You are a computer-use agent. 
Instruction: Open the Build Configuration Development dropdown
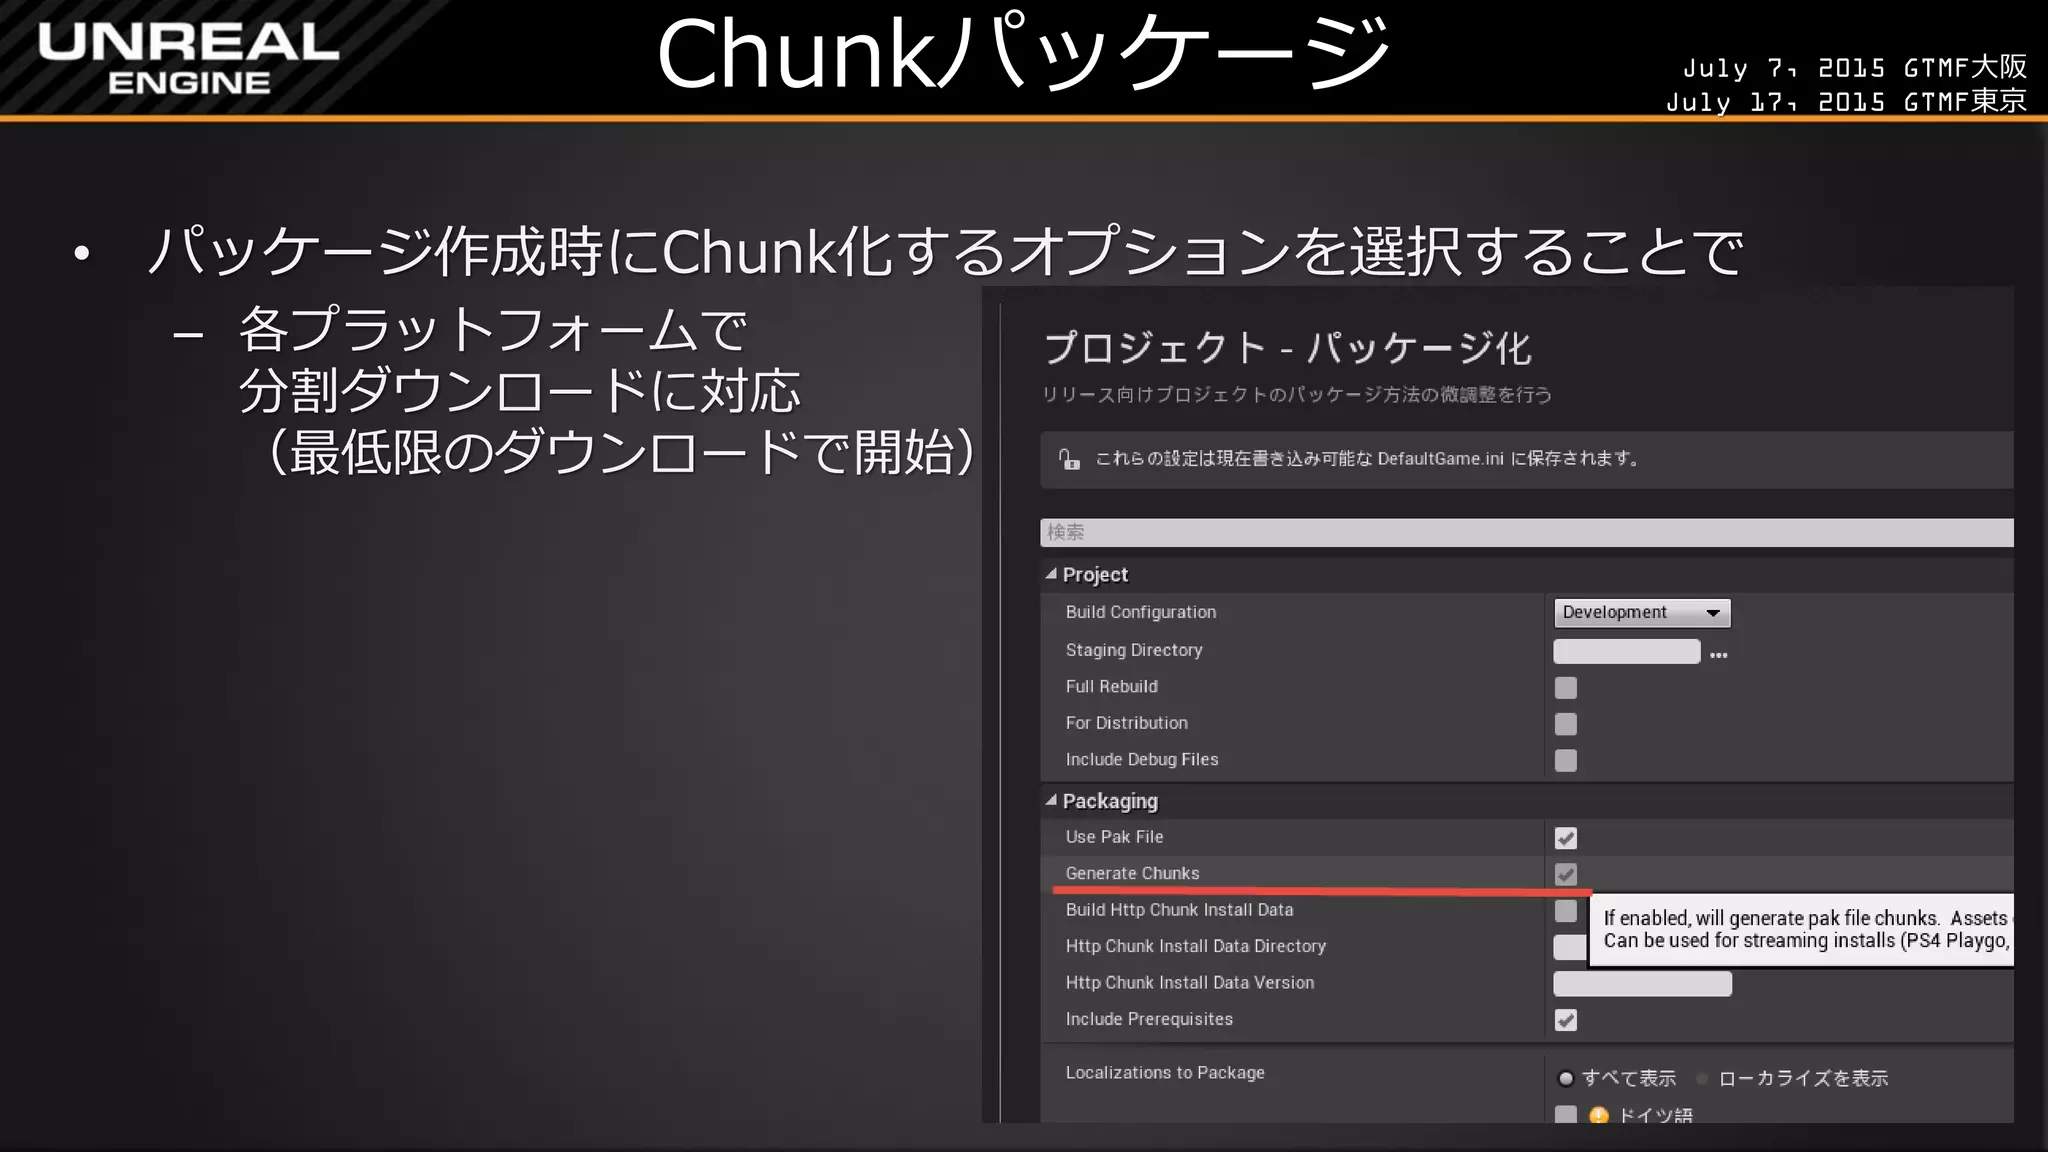coord(1641,612)
